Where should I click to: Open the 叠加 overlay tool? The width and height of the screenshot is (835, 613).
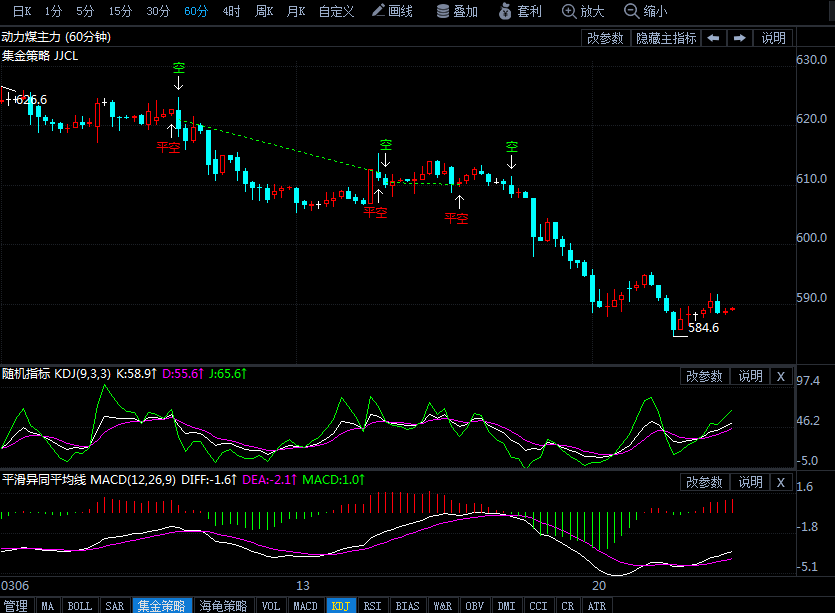pyautogui.click(x=457, y=11)
